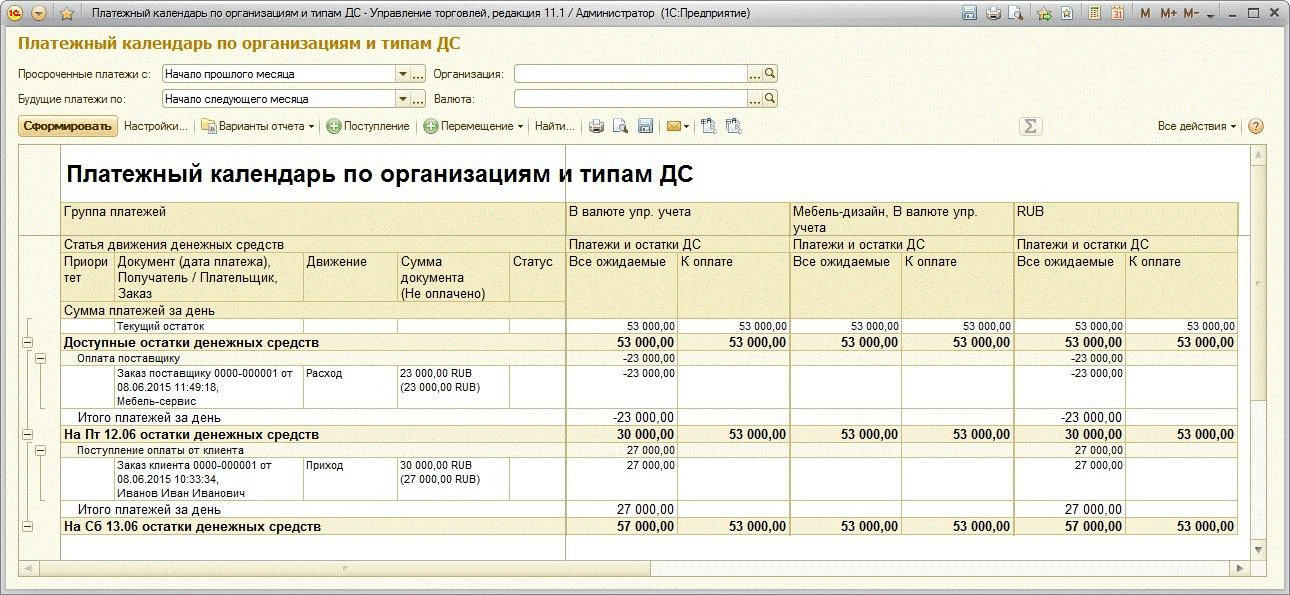Save the report with the toolbar floppy icon
This screenshot has width=1290, height=595.
click(646, 126)
